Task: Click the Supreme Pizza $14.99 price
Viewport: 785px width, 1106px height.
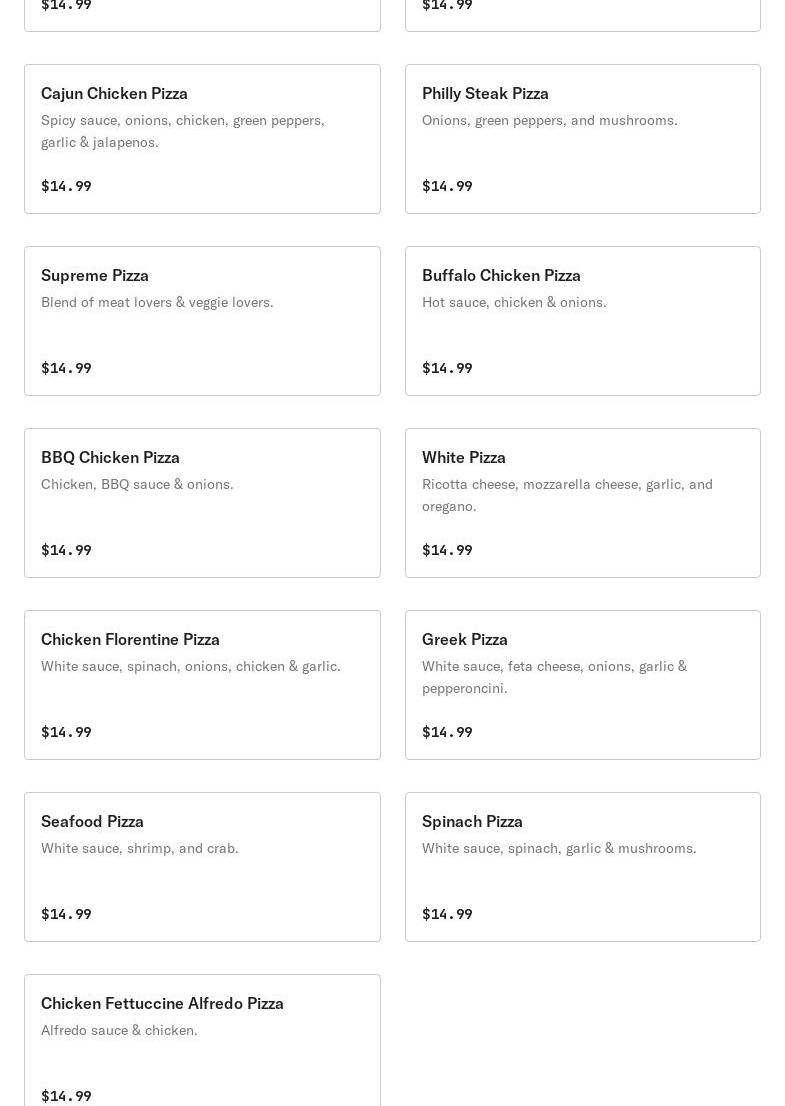Action: (x=66, y=368)
